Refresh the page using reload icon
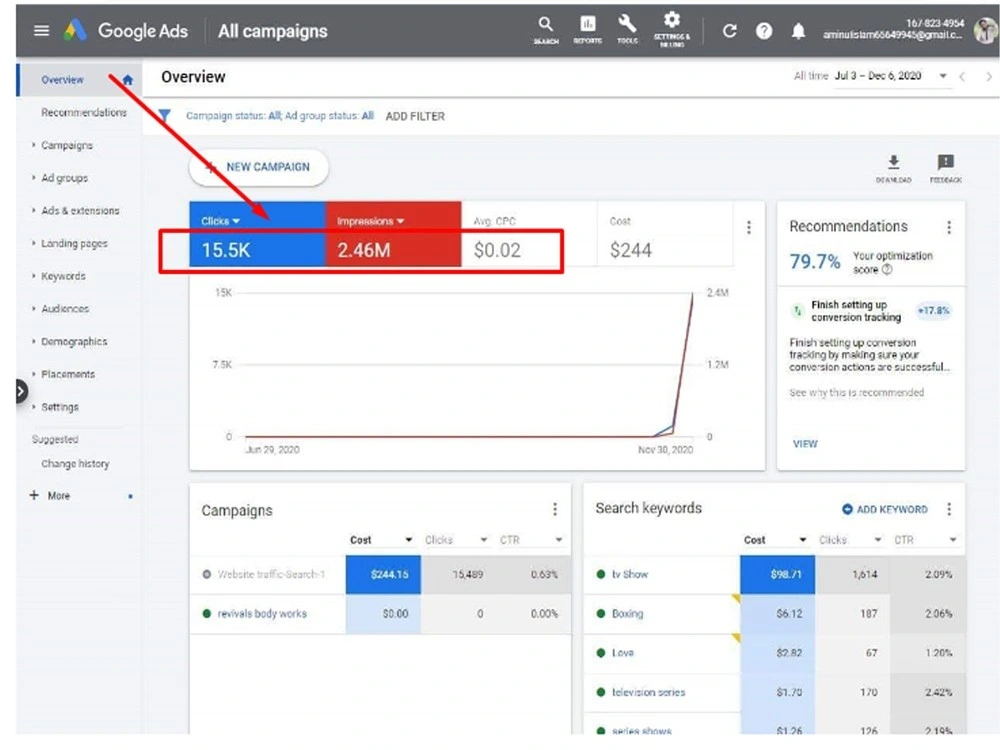1000x750 pixels. click(730, 31)
